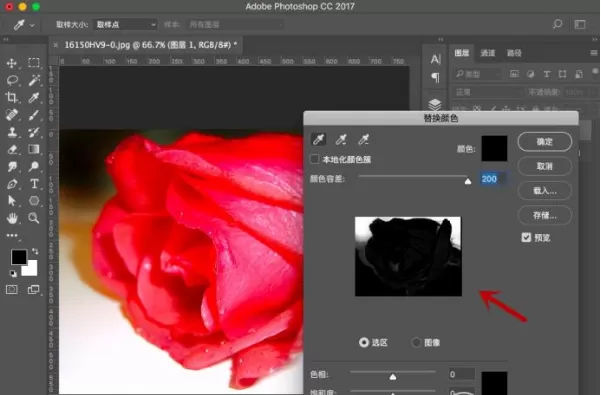Viewport: 601px width, 395px height.
Task: Close the 16150HV9-0.jpg document tab
Action: click(x=56, y=45)
